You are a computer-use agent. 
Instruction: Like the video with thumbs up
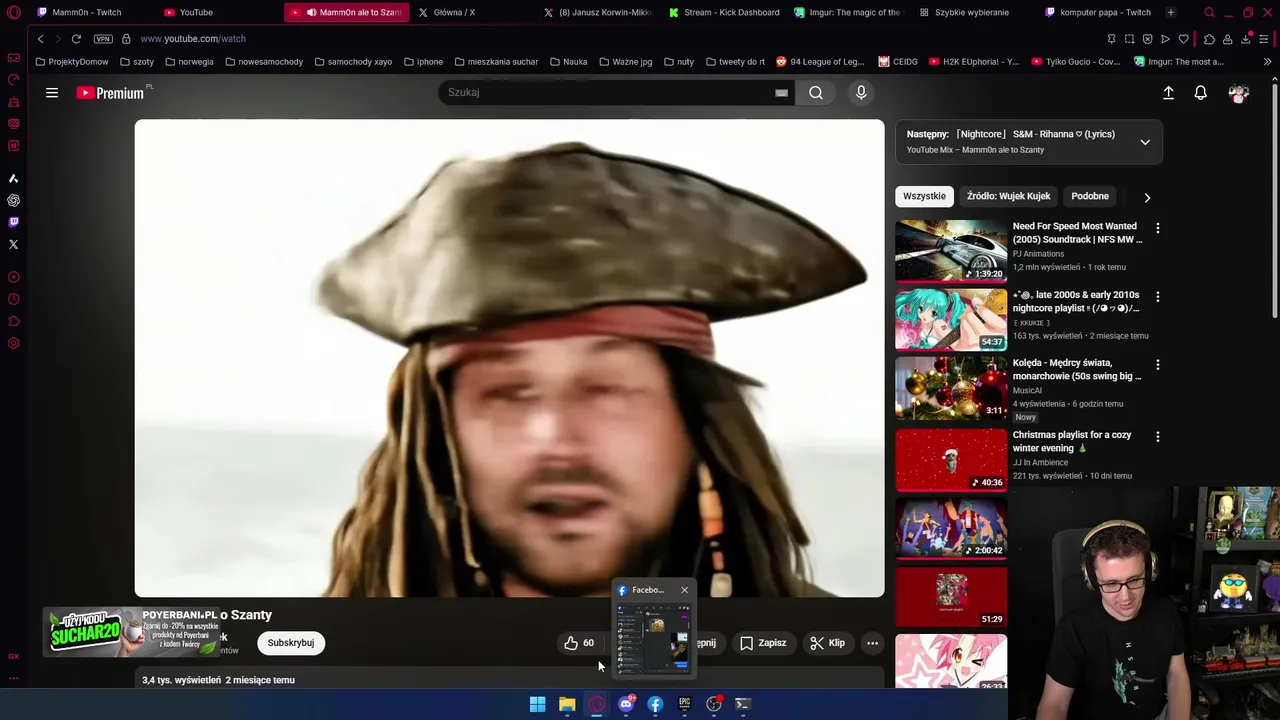point(580,643)
